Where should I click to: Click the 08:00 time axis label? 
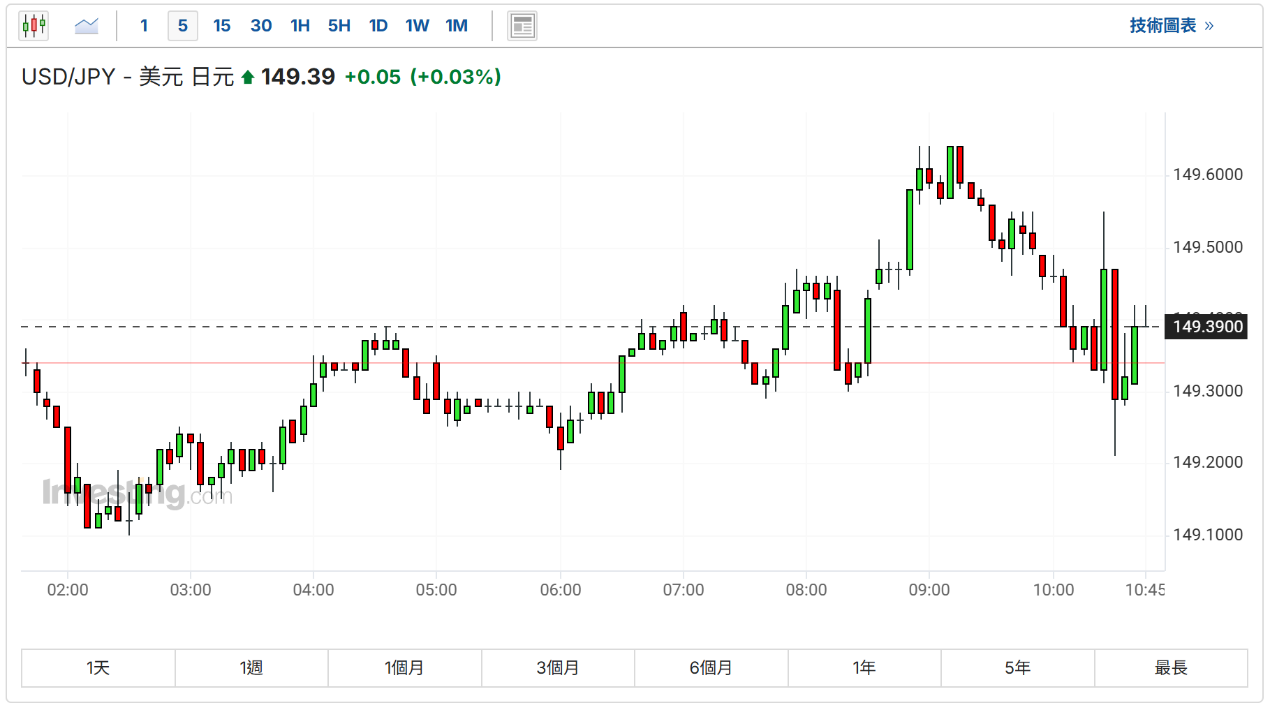[x=806, y=590]
